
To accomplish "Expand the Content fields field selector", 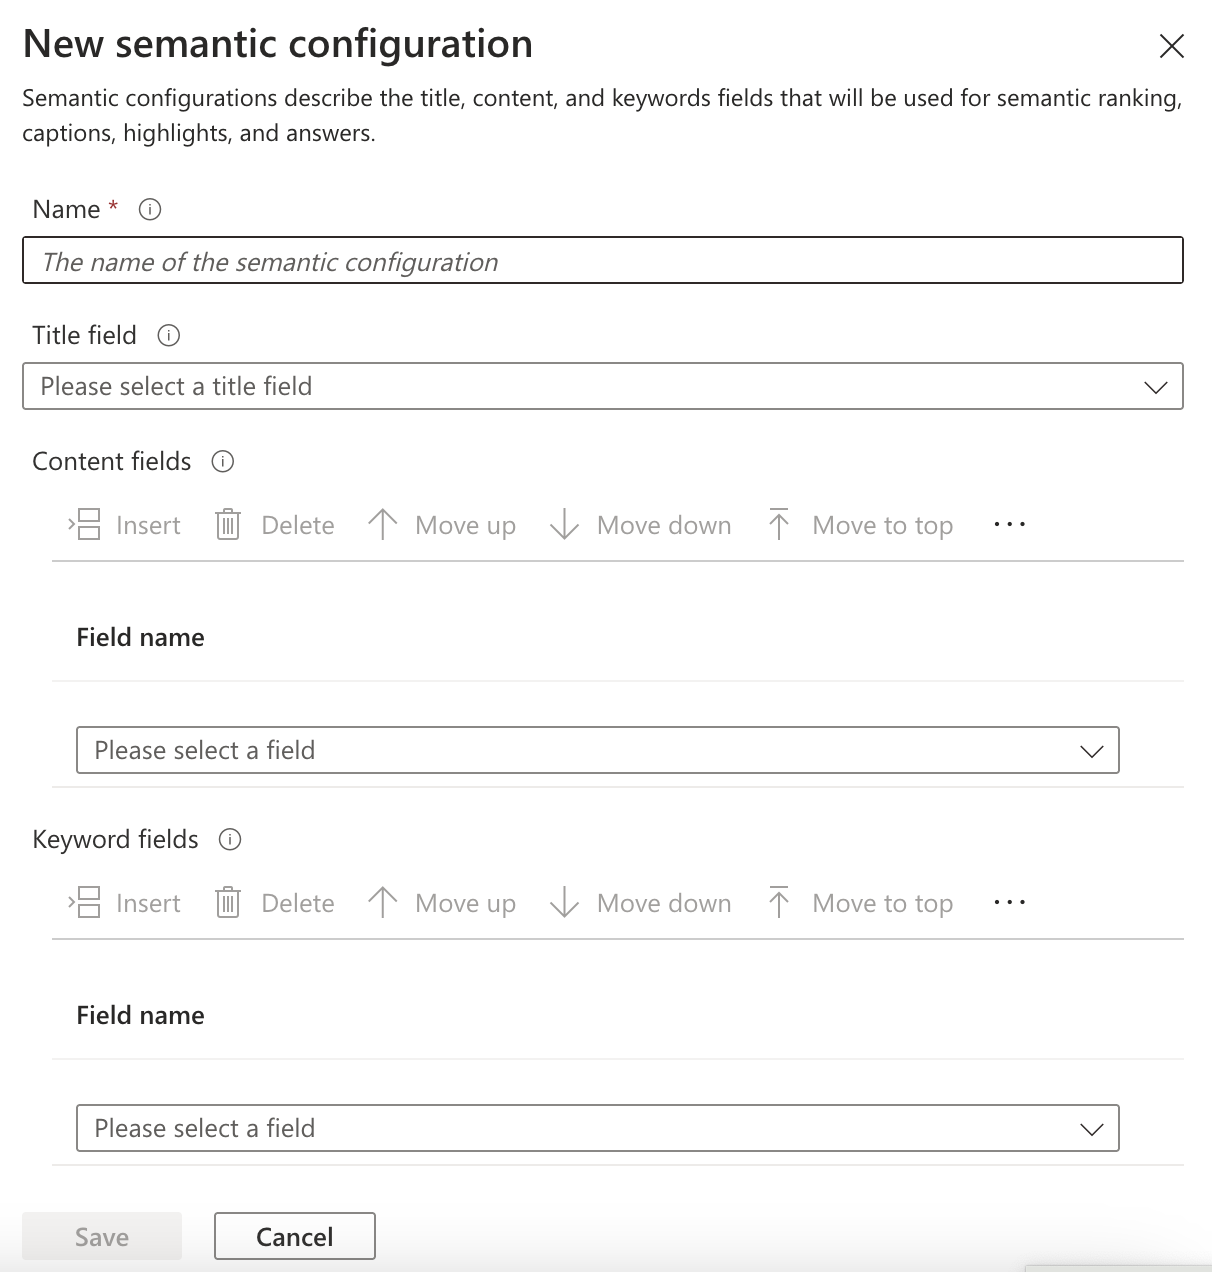I will click(597, 751).
